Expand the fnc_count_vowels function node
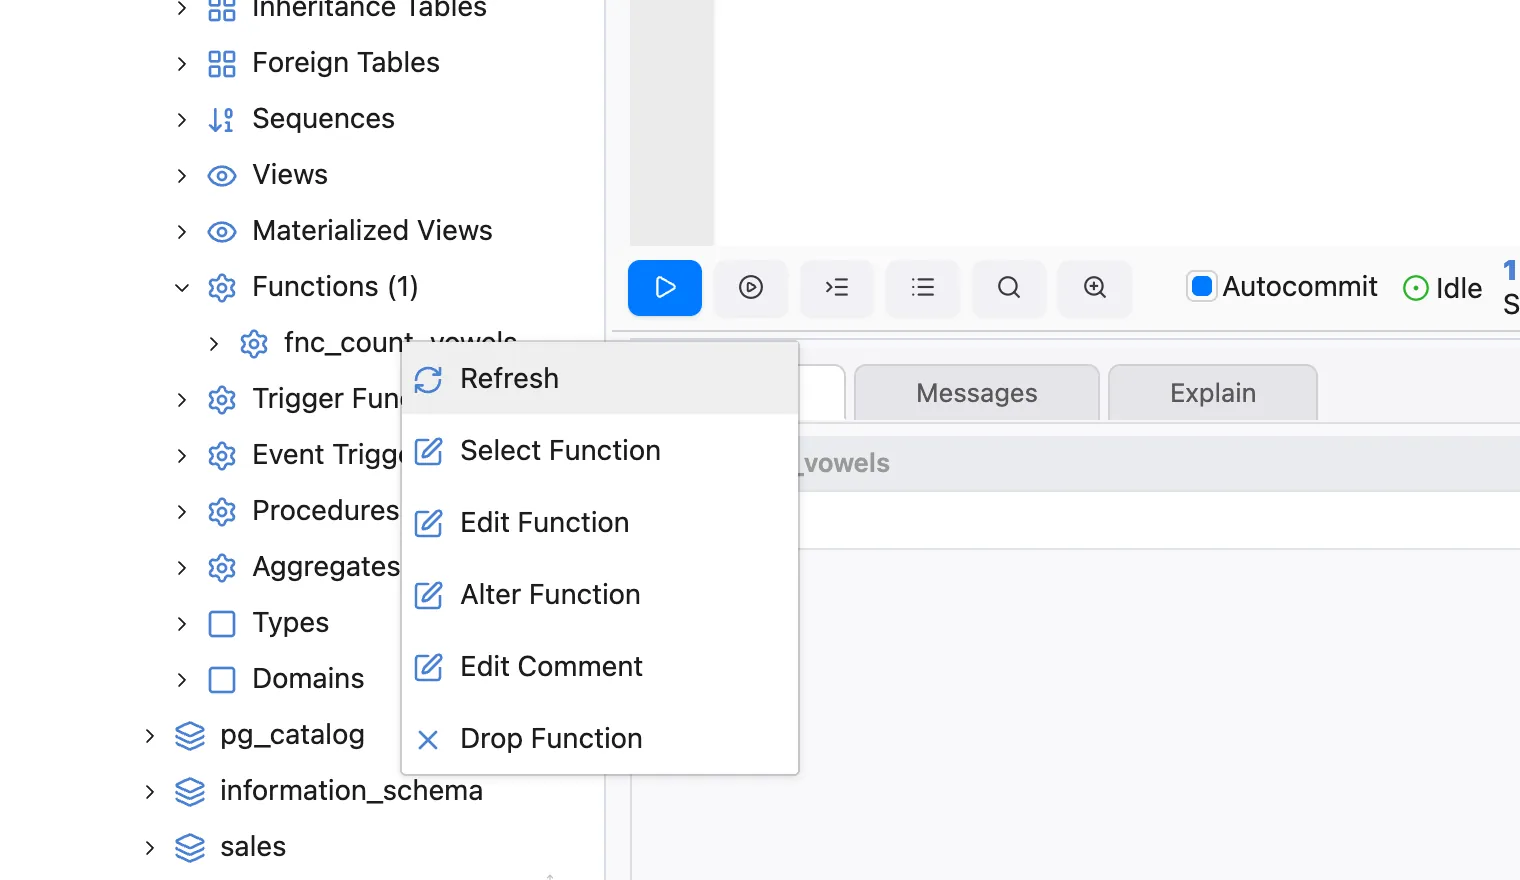1520x880 pixels. click(213, 344)
